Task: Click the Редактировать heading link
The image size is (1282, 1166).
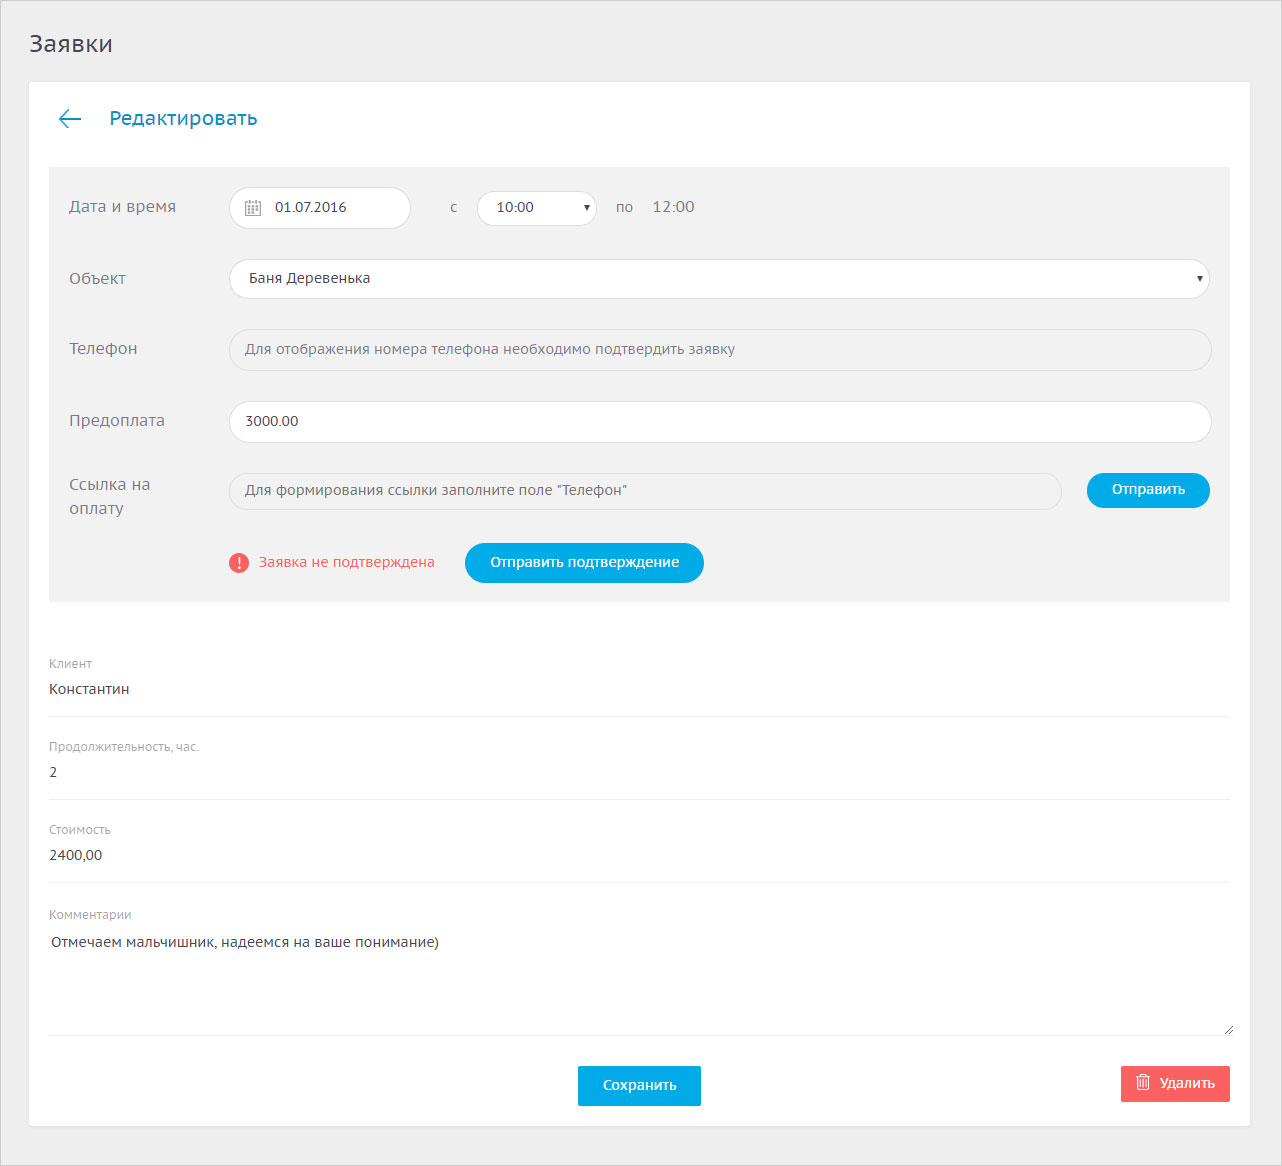Action: [x=183, y=119]
